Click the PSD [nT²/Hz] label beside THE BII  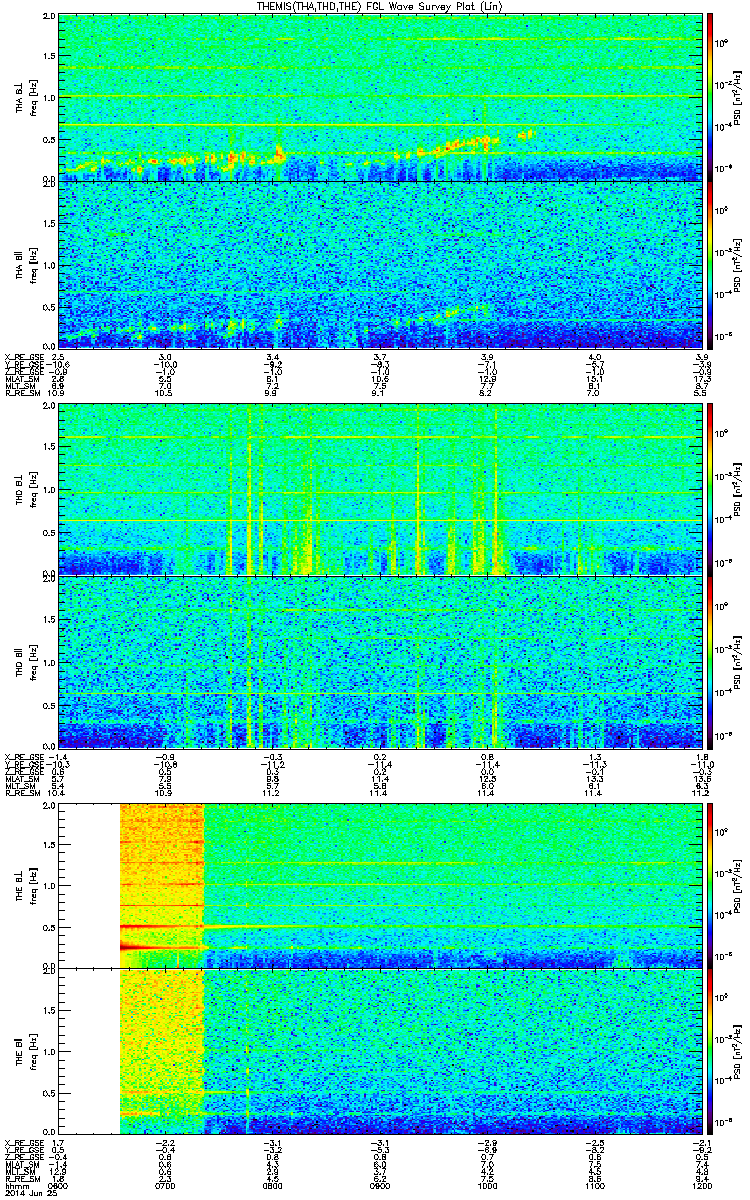pyautogui.click(x=738, y=1051)
